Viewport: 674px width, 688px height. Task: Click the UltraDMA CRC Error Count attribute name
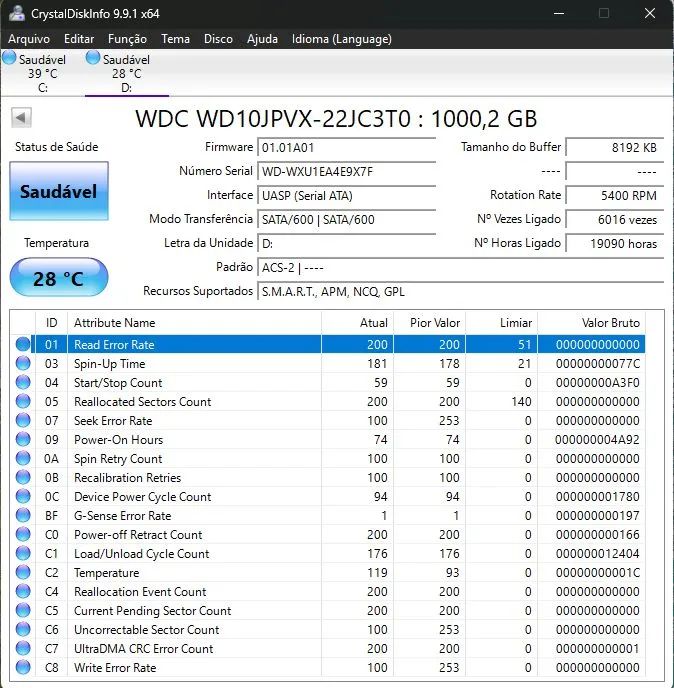(x=143, y=649)
